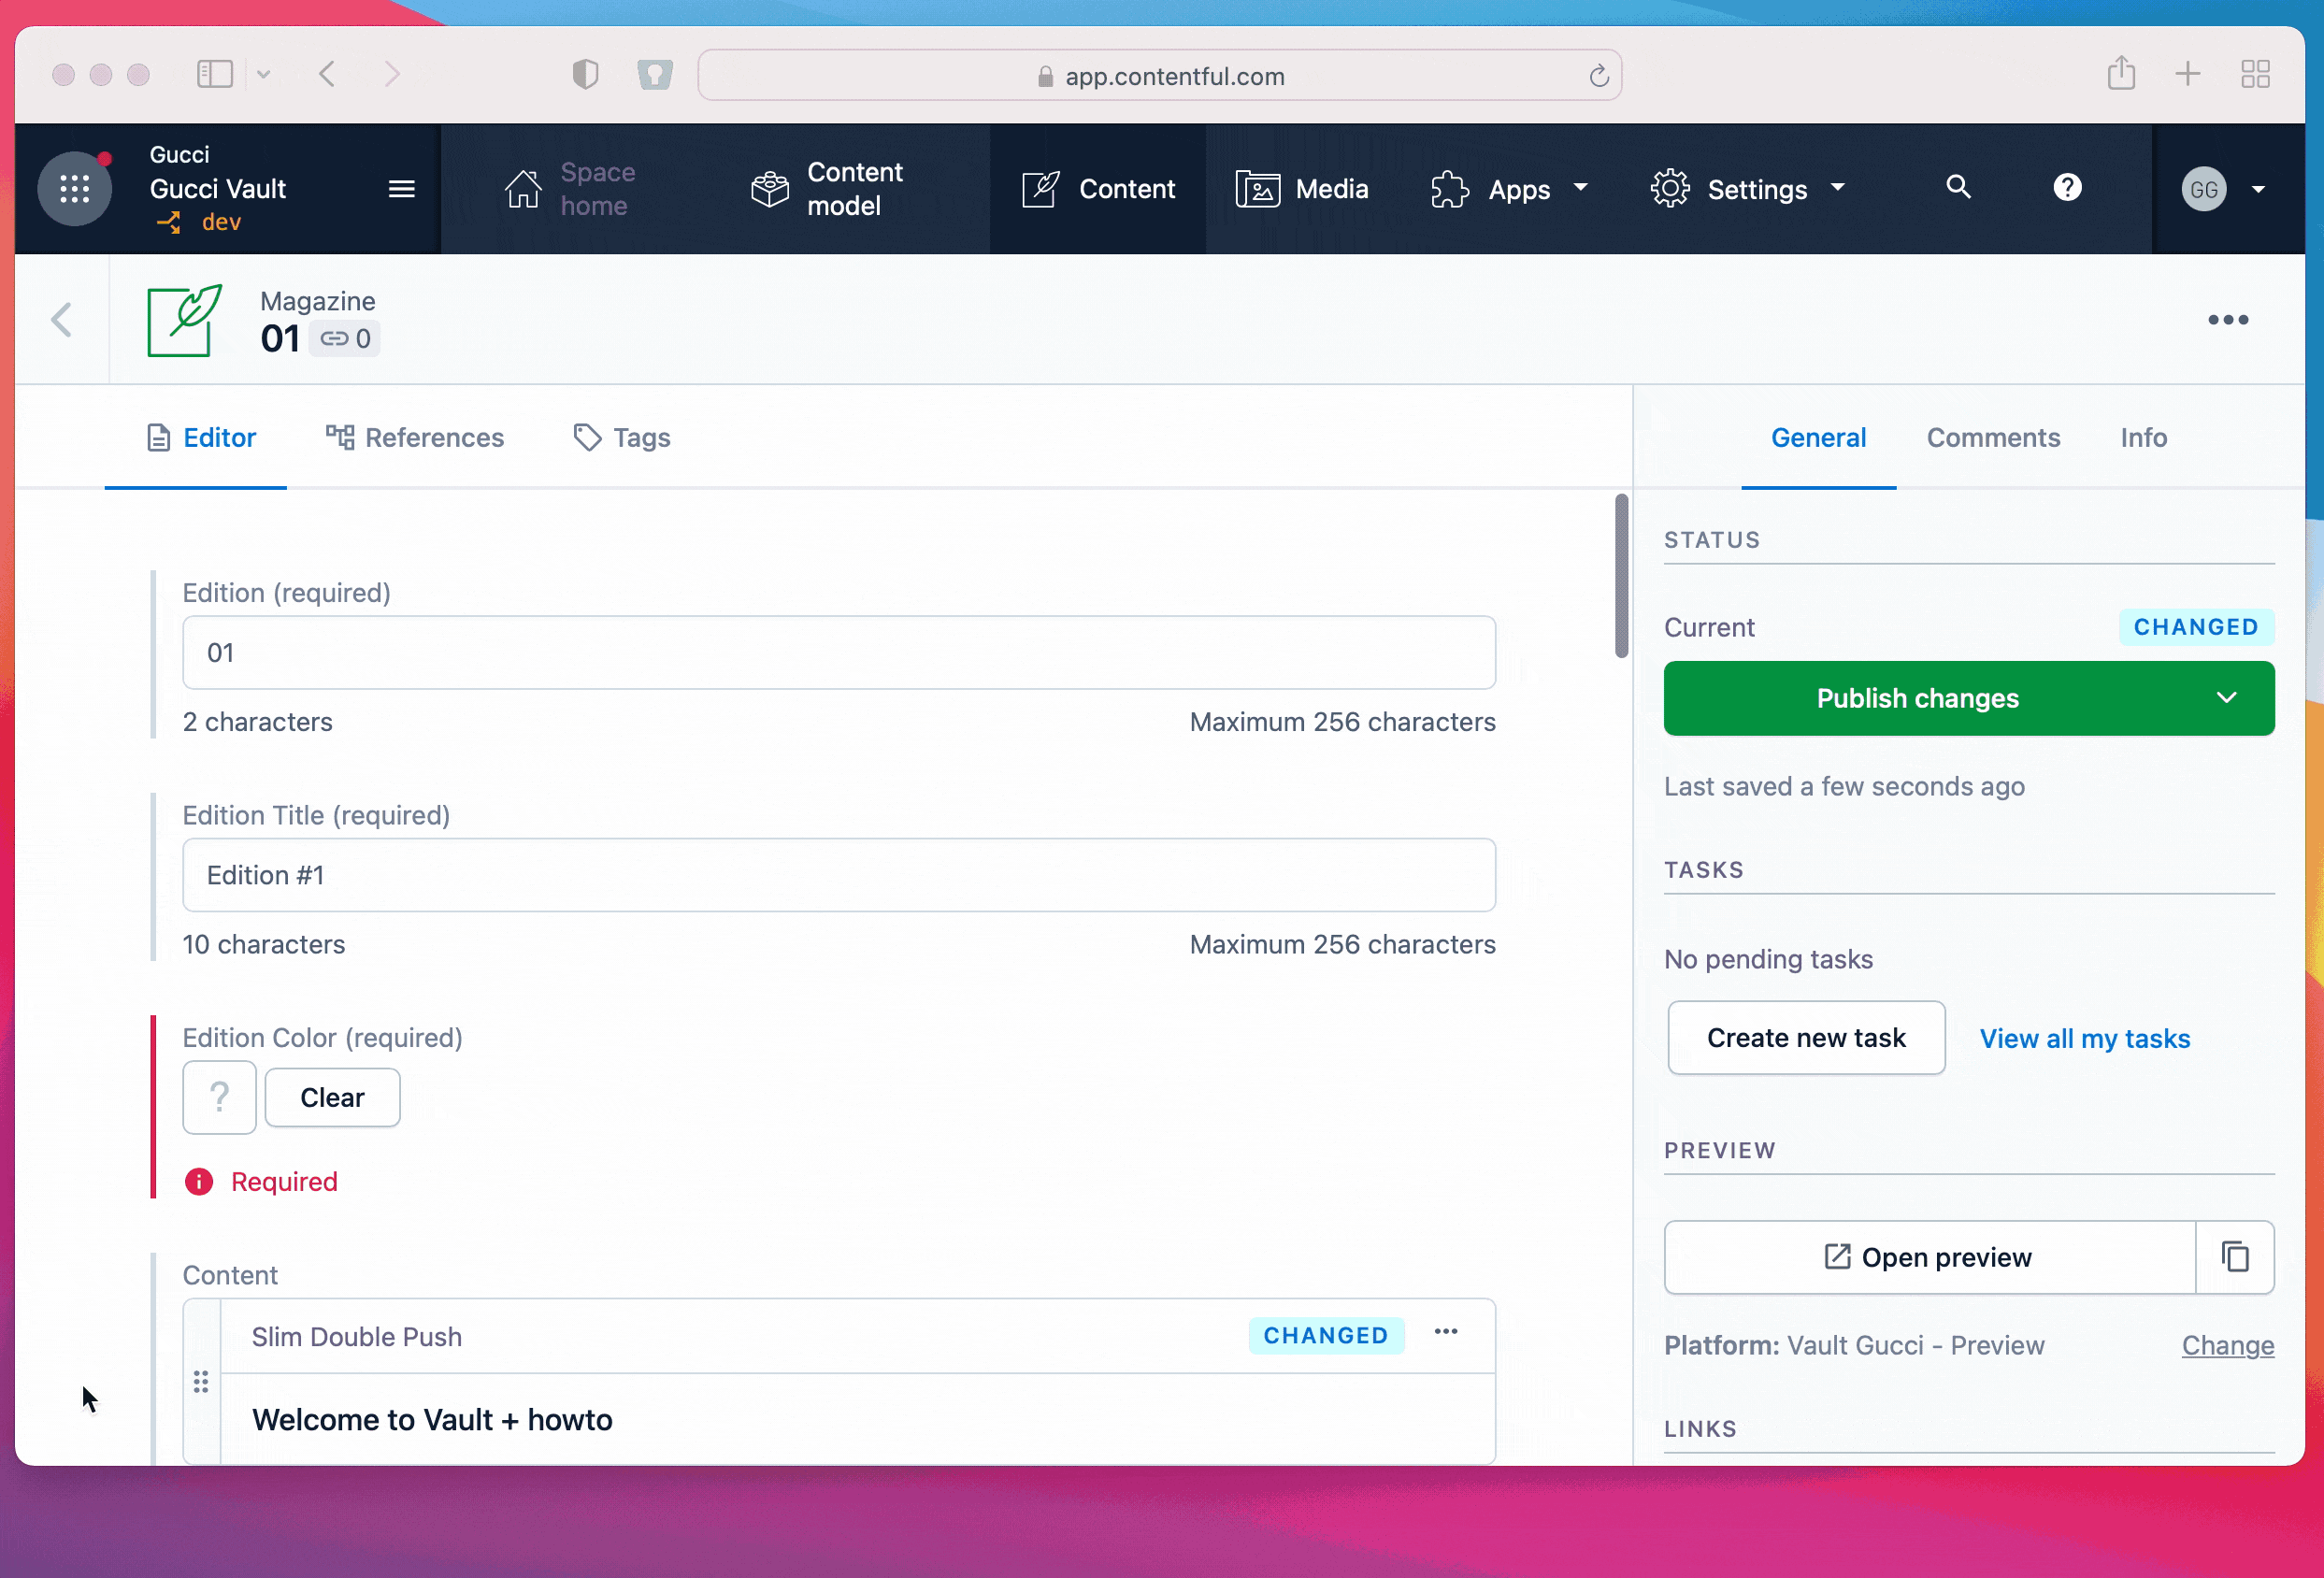Follow the View all my tasks link
This screenshot has width=2324, height=1578.
pos(2084,1039)
